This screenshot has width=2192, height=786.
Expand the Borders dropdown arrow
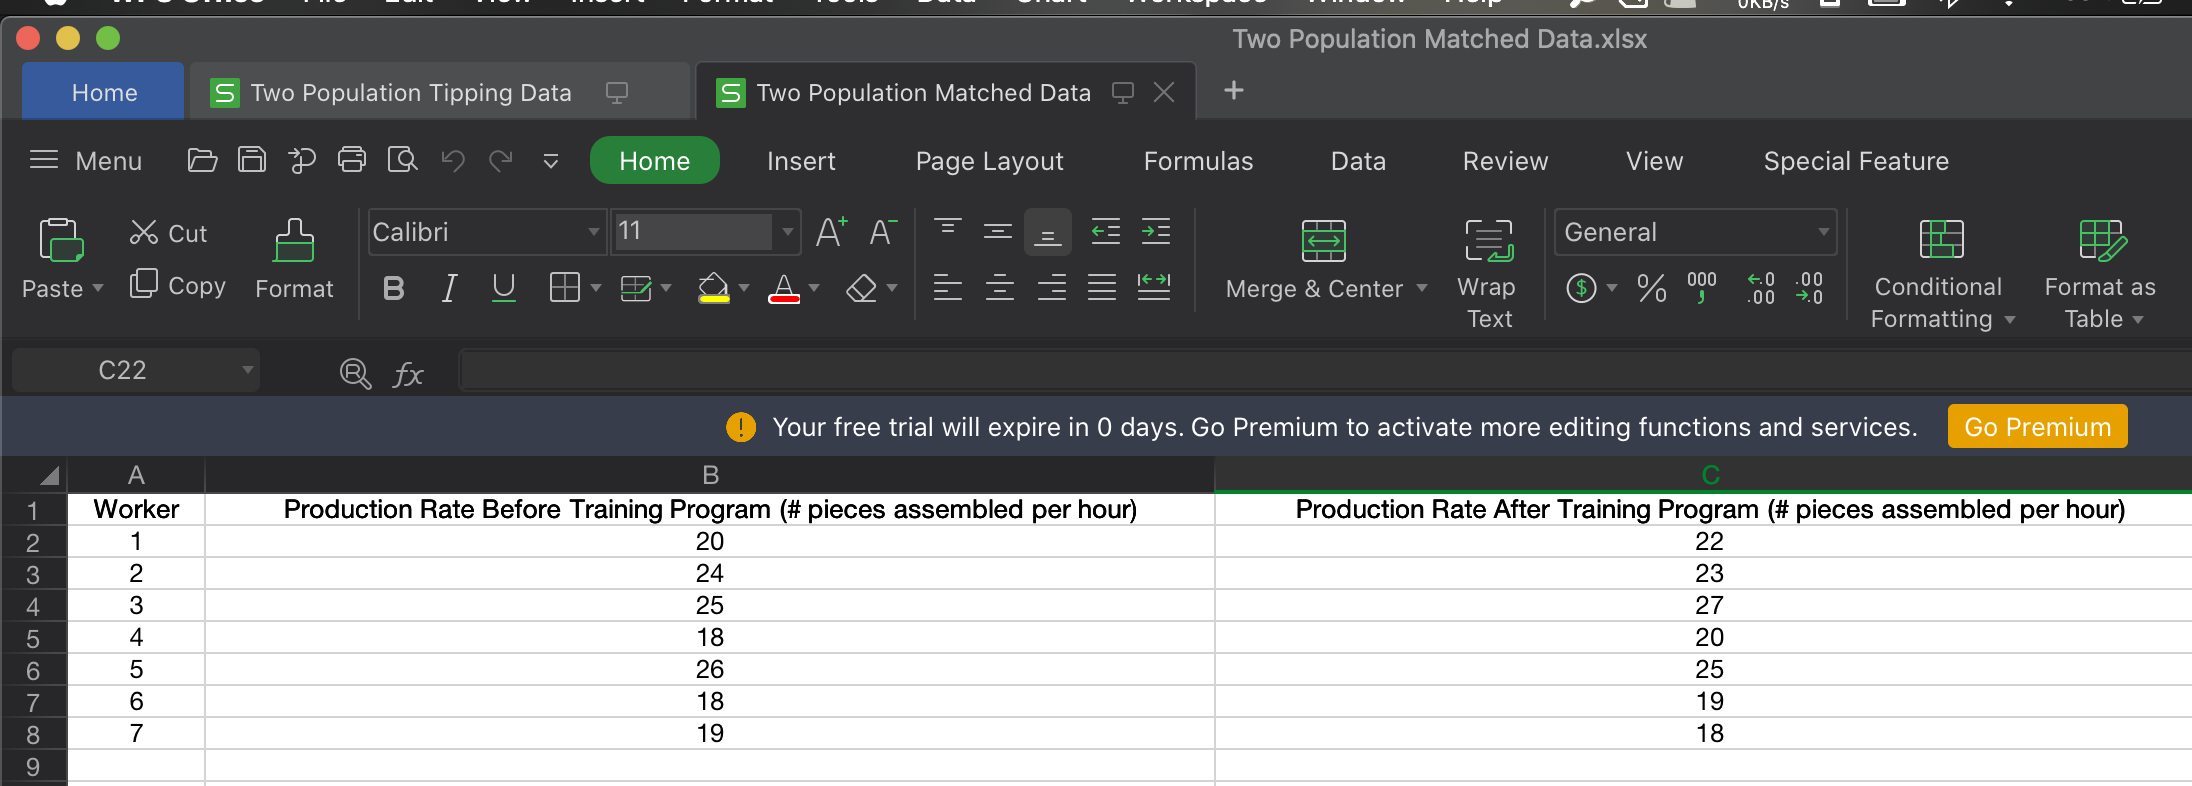point(596,288)
